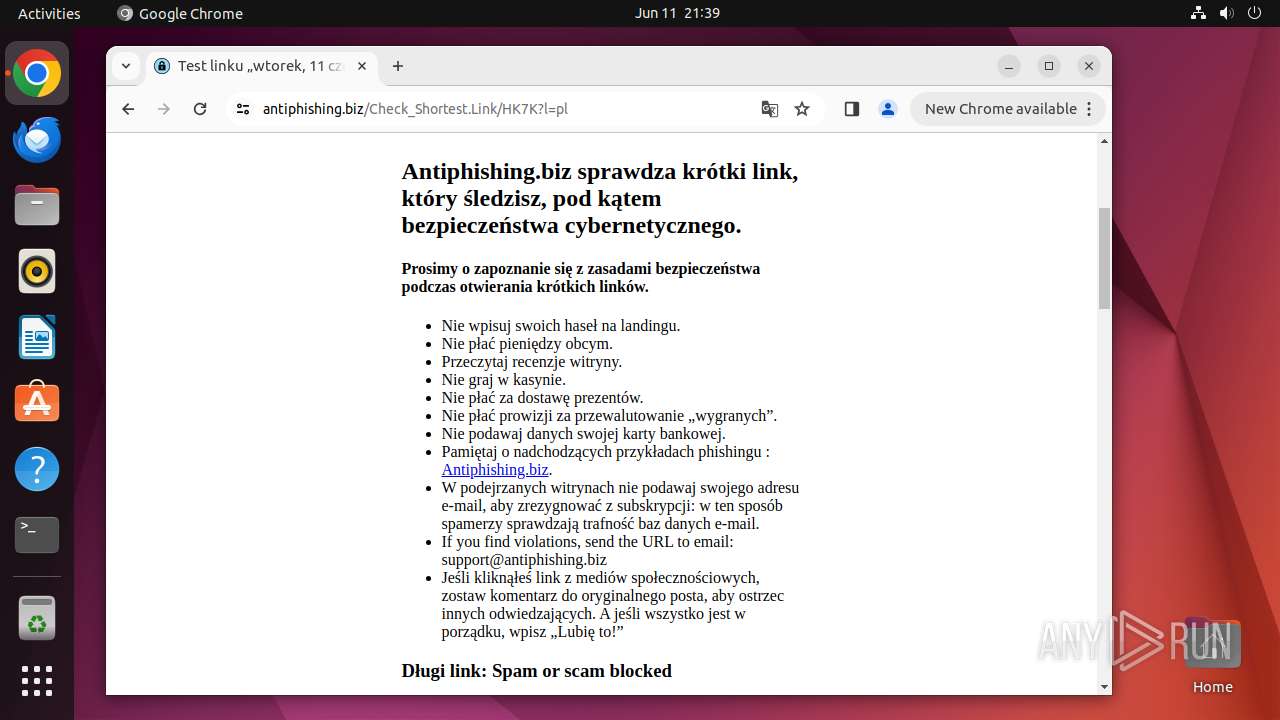Open the New Chrome available menu
This screenshot has height=720, width=1280.
pos(1008,109)
